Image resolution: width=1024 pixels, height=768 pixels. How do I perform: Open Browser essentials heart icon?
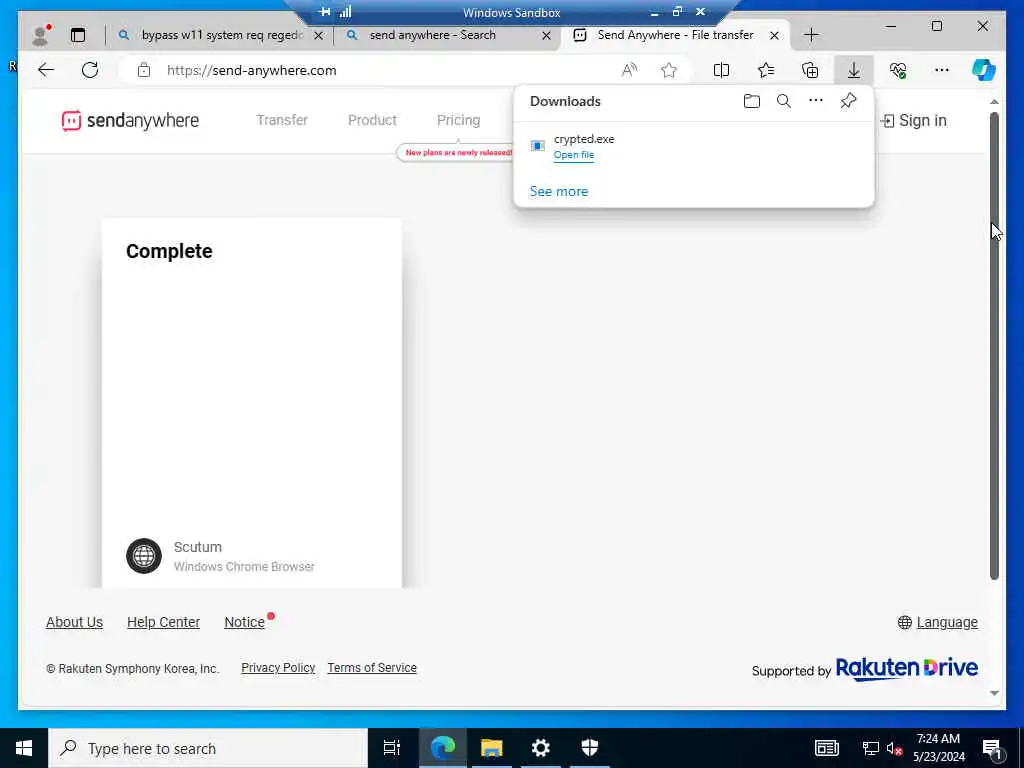pyautogui.click(x=898, y=70)
